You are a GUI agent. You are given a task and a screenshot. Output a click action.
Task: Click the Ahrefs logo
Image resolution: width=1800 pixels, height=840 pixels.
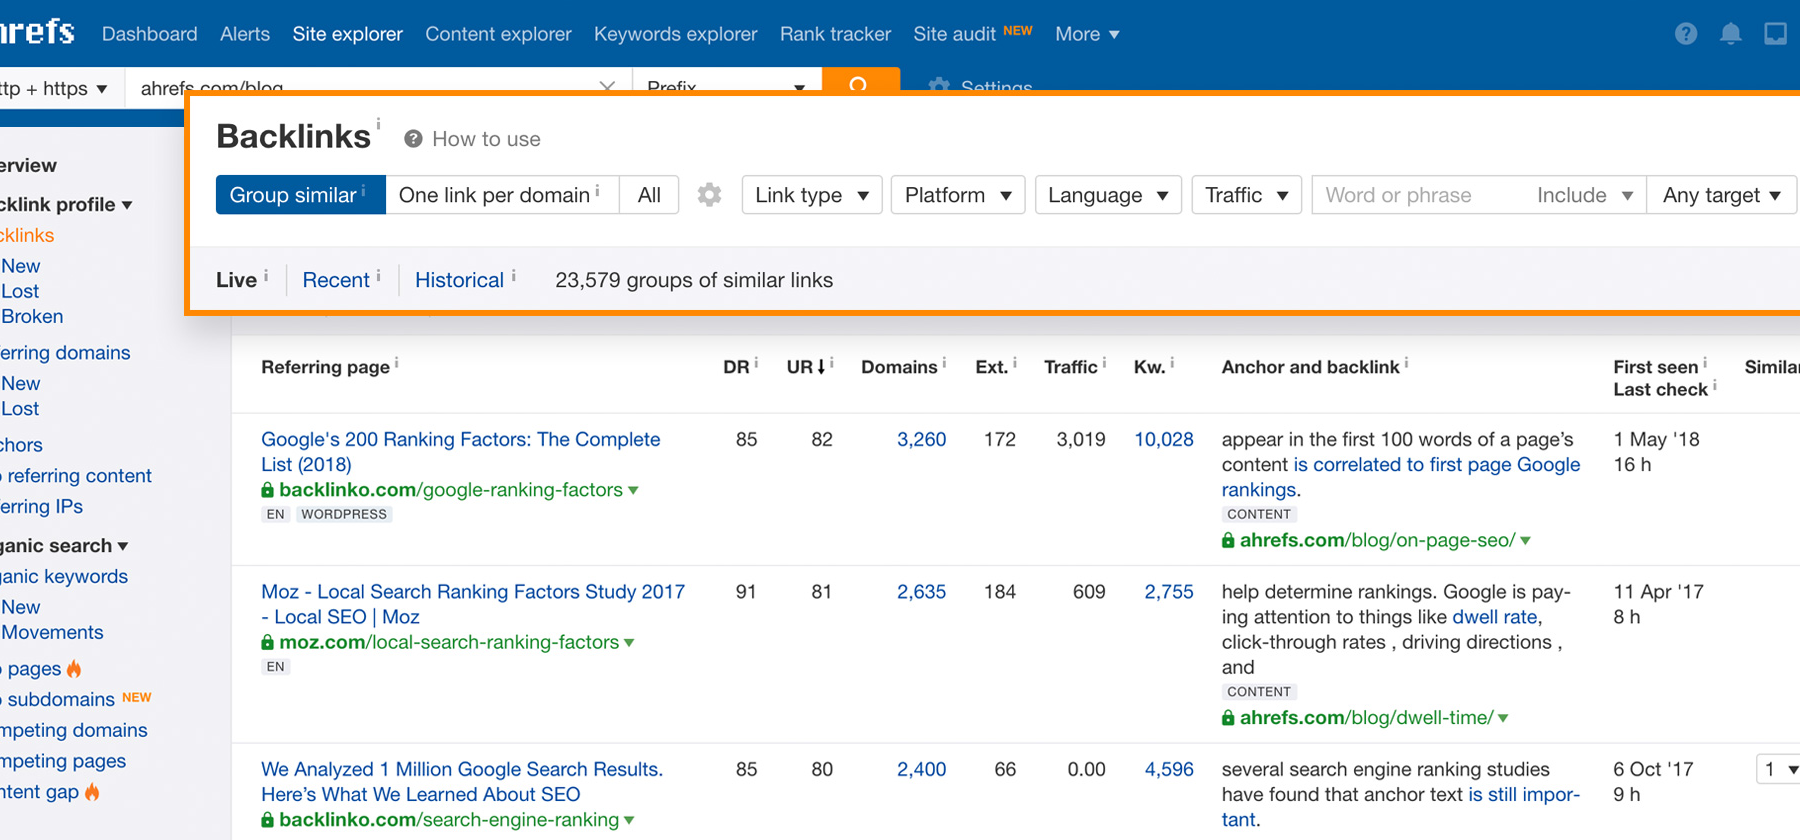click(37, 32)
